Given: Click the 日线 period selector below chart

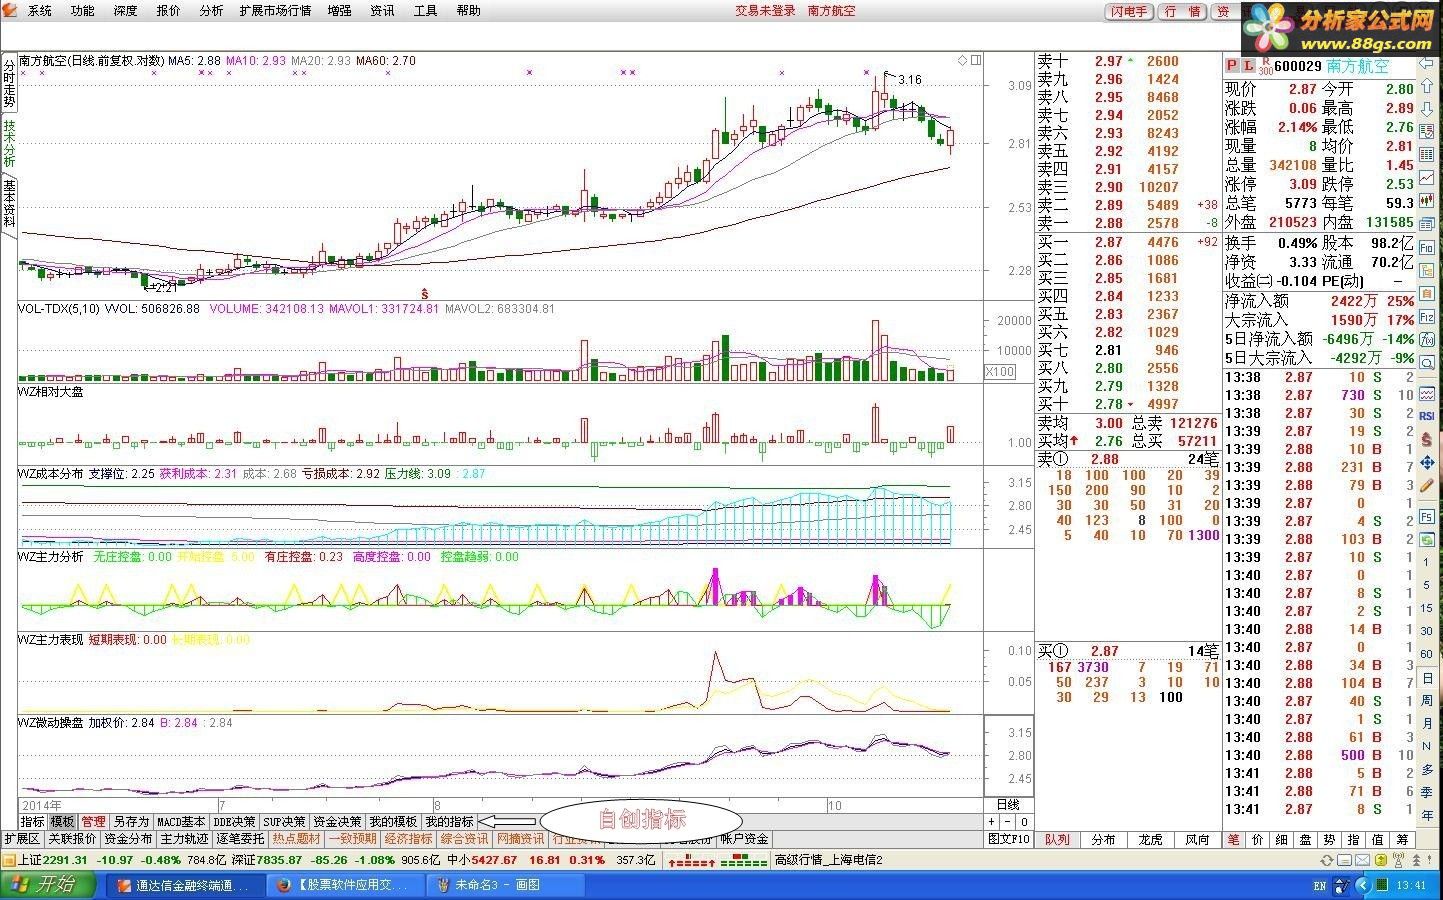Looking at the screenshot, I should point(1008,805).
